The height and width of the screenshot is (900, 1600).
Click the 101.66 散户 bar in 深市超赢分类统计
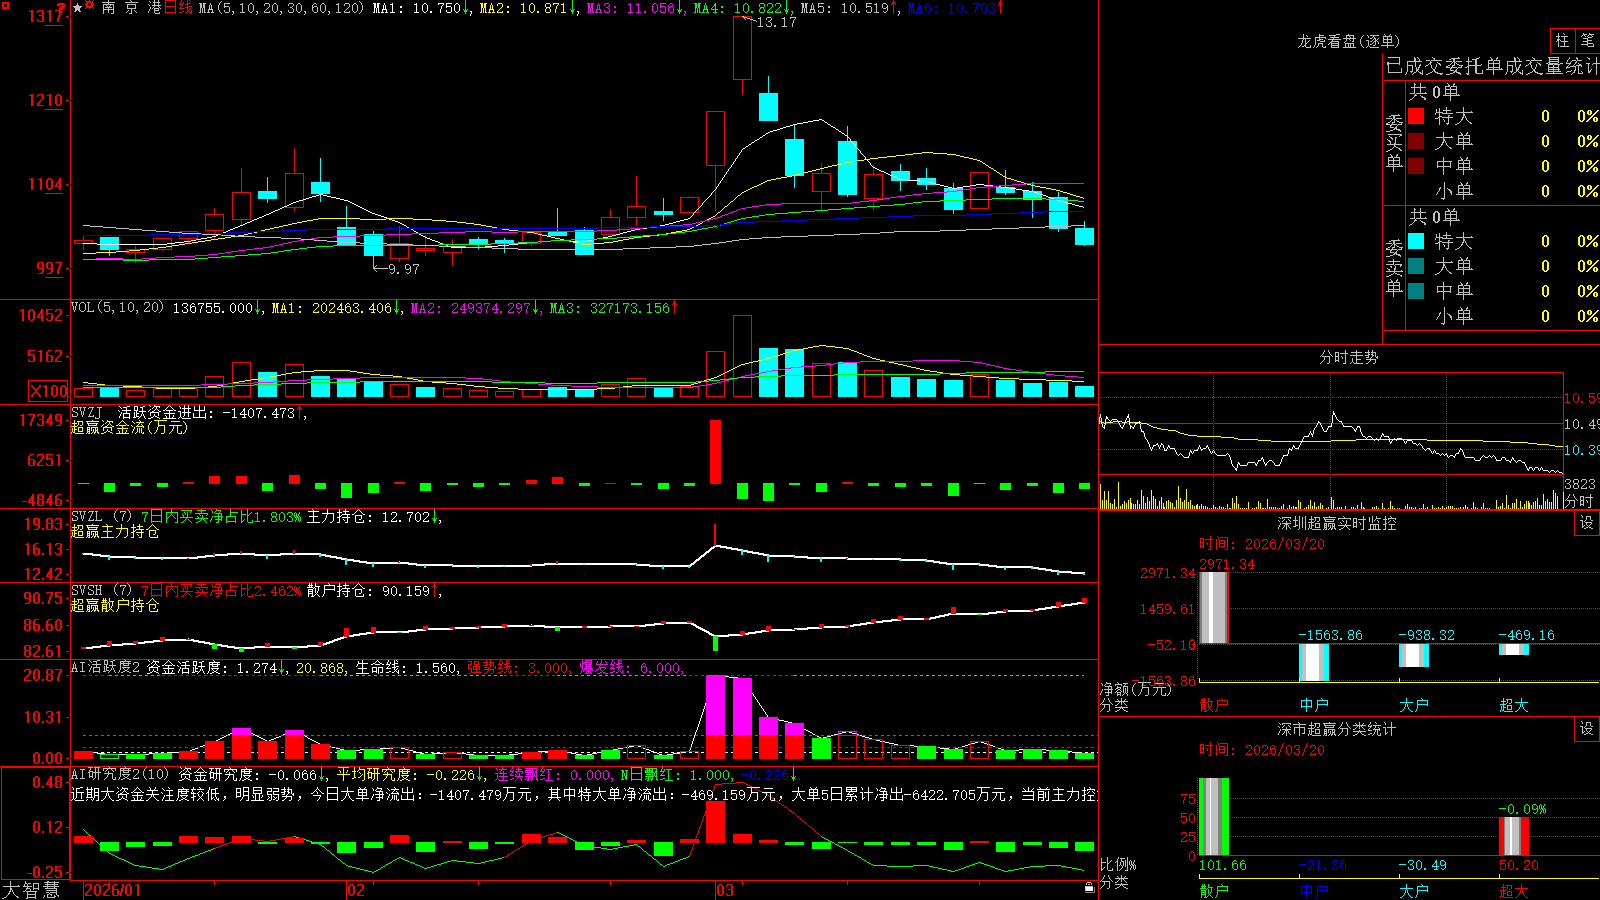tap(1213, 817)
